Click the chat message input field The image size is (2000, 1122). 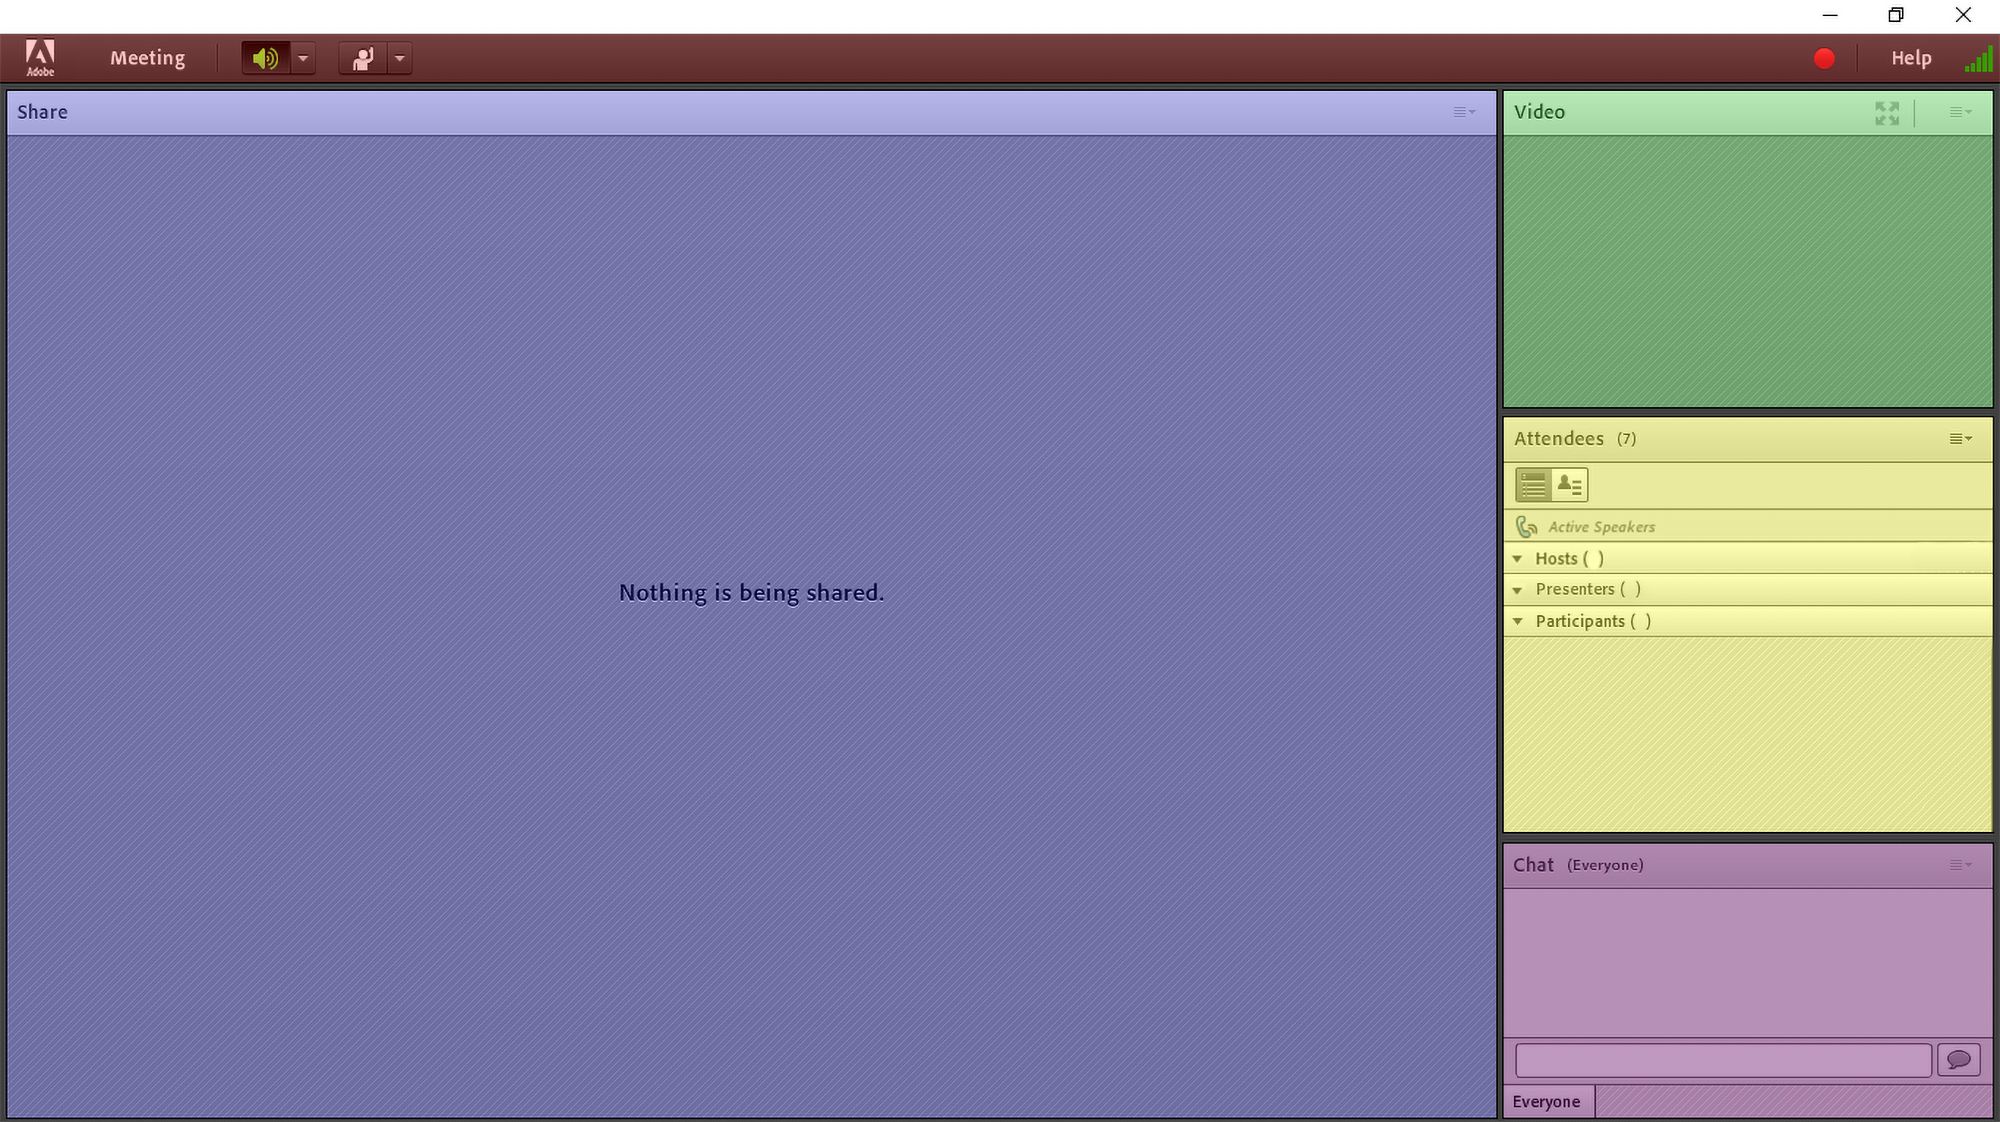[1722, 1060]
